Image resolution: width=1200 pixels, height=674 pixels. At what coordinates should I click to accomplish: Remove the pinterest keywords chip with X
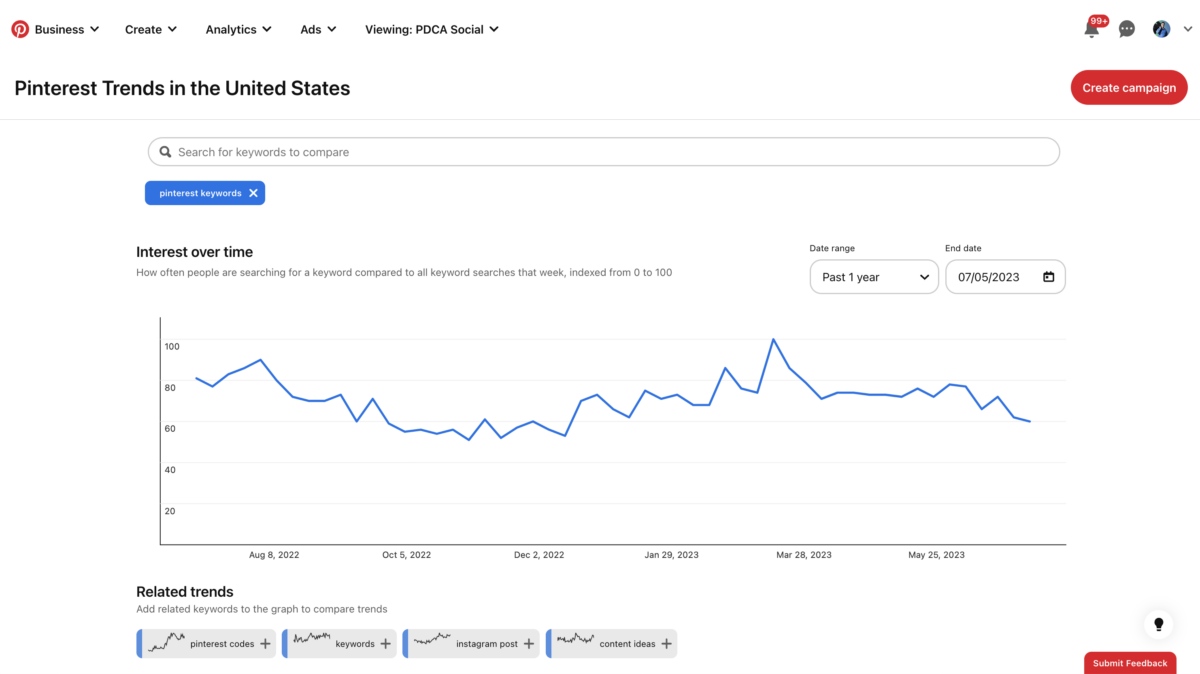[253, 193]
